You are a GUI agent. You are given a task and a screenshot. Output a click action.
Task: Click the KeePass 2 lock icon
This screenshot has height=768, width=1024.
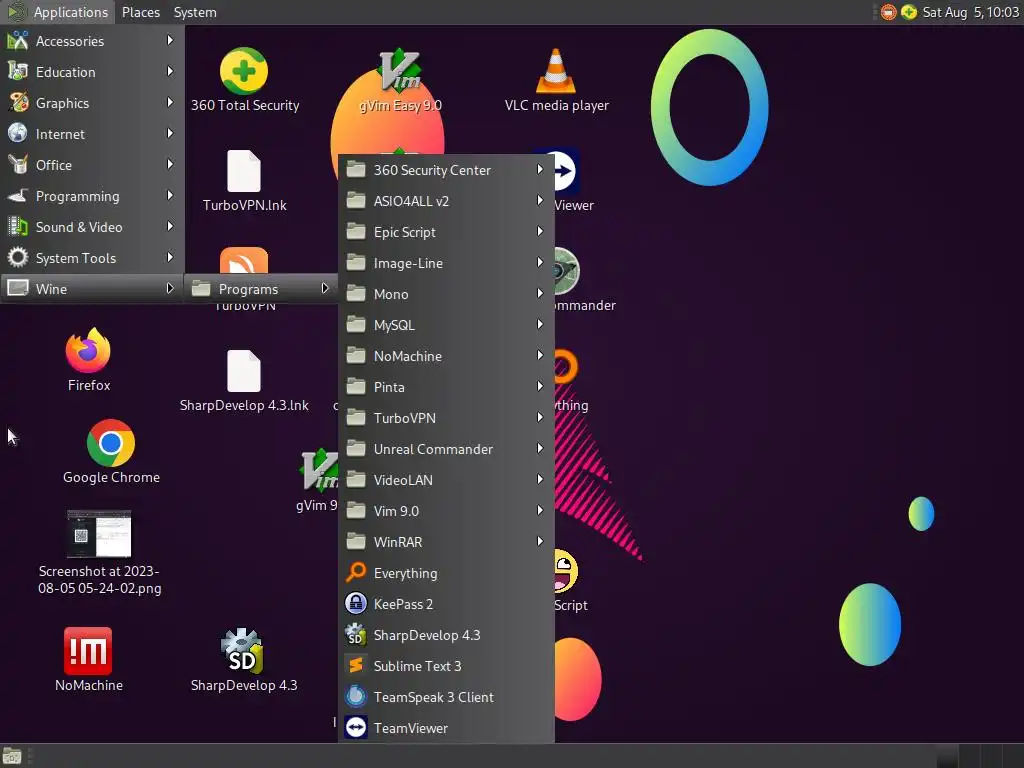click(x=356, y=603)
